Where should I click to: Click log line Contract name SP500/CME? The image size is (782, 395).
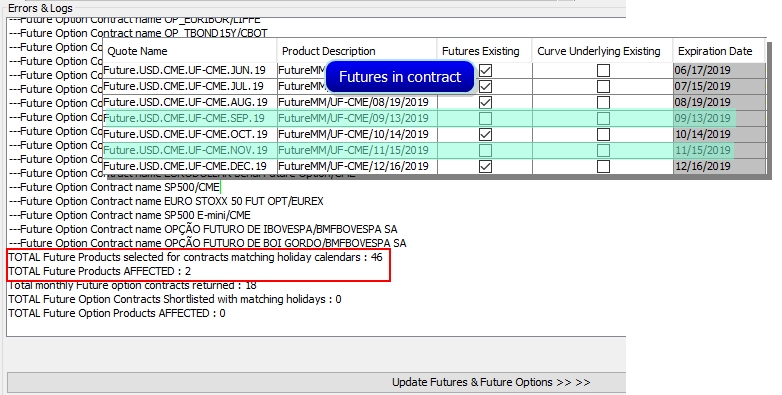pyautogui.click(x=114, y=188)
